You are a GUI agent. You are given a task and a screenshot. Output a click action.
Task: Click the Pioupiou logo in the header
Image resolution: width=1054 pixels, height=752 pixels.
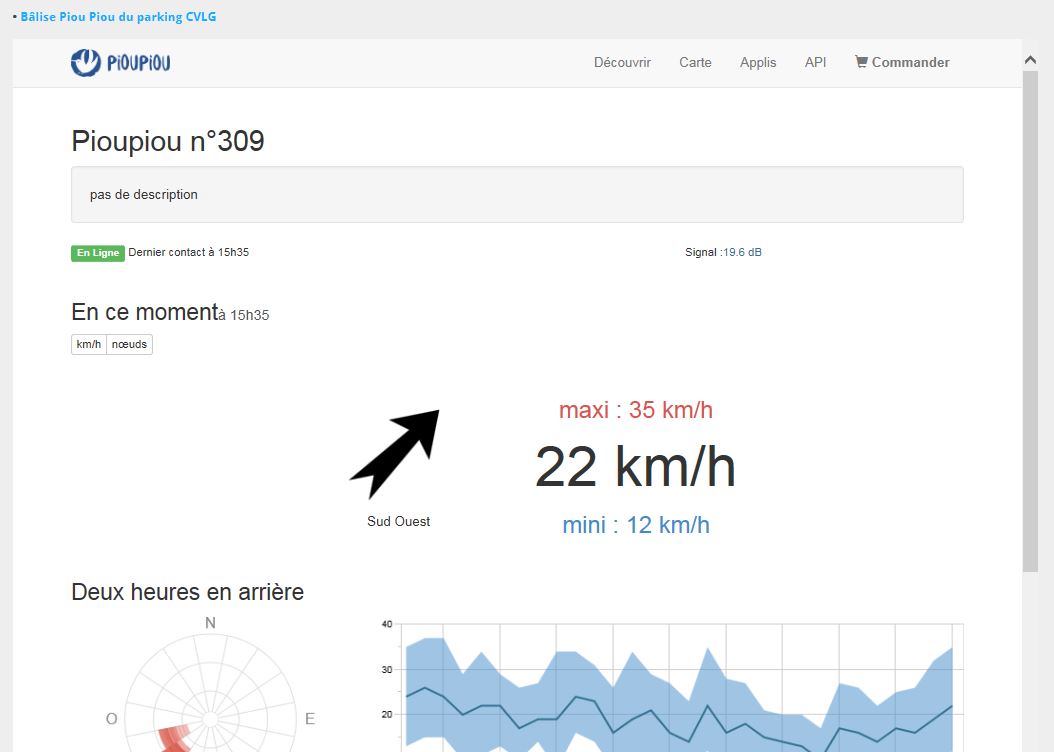pyautogui.click(x=120, y=62)
